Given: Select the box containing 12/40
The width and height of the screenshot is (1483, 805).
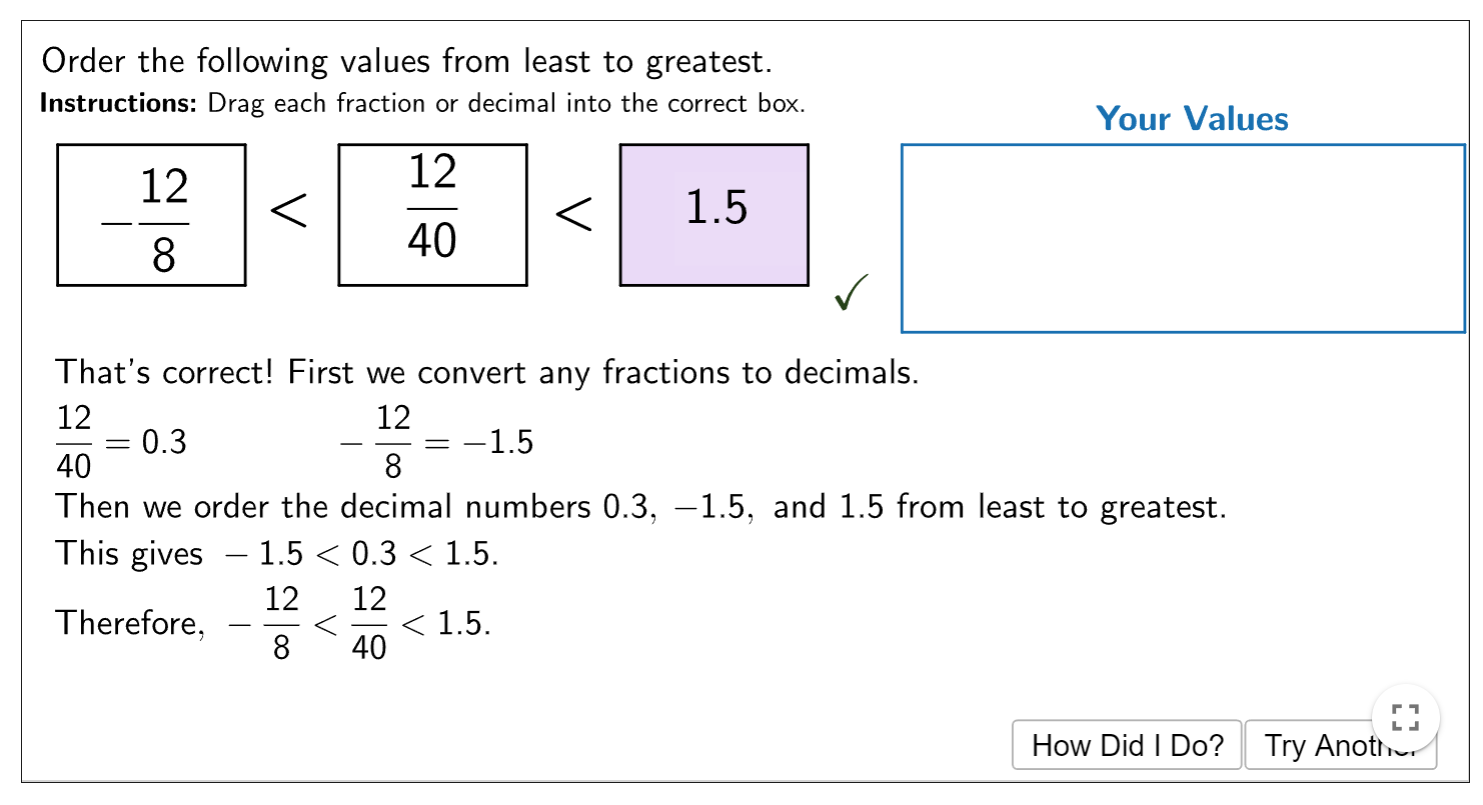Looking at the screenshot, I should pos(432,215).
